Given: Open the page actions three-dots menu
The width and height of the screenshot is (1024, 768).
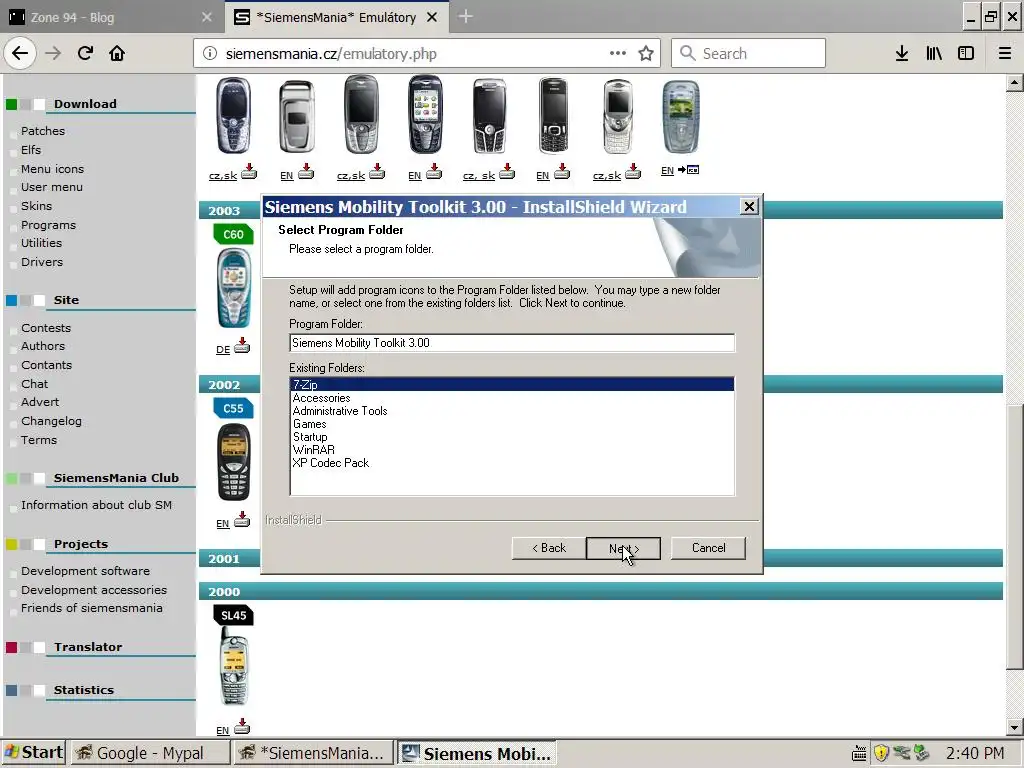Looking at the screenshot, I should pyautogui.click(x=617, y=54).
